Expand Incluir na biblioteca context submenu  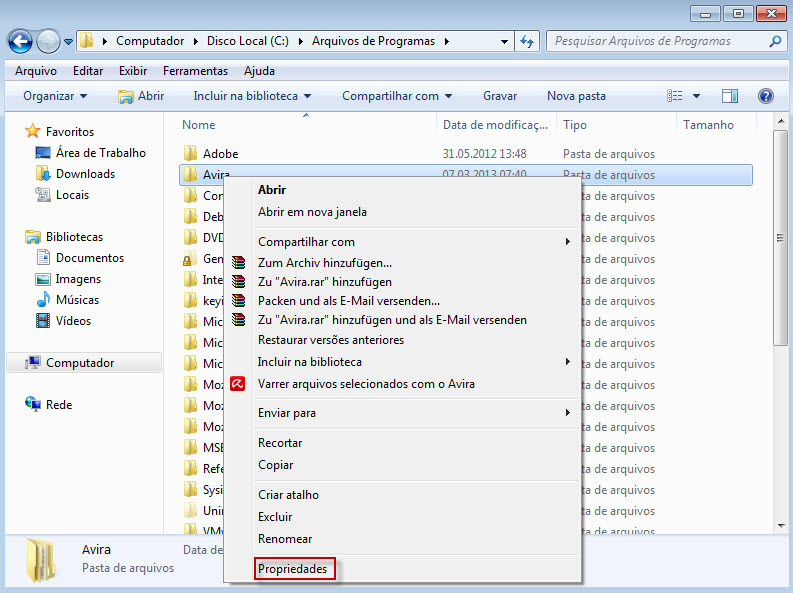click(x=414, y=362)
